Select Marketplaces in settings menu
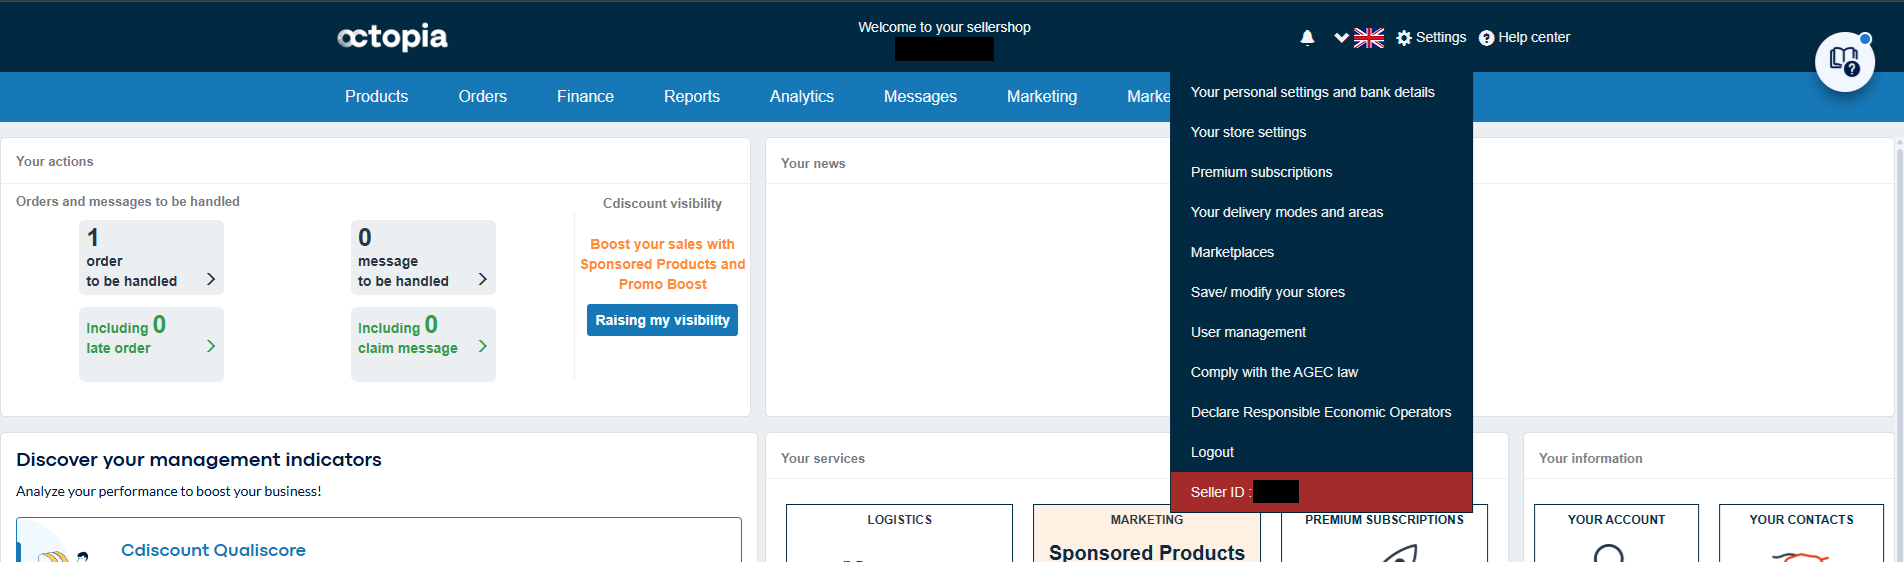The image size is (1904, 562). coord(1321,252)
